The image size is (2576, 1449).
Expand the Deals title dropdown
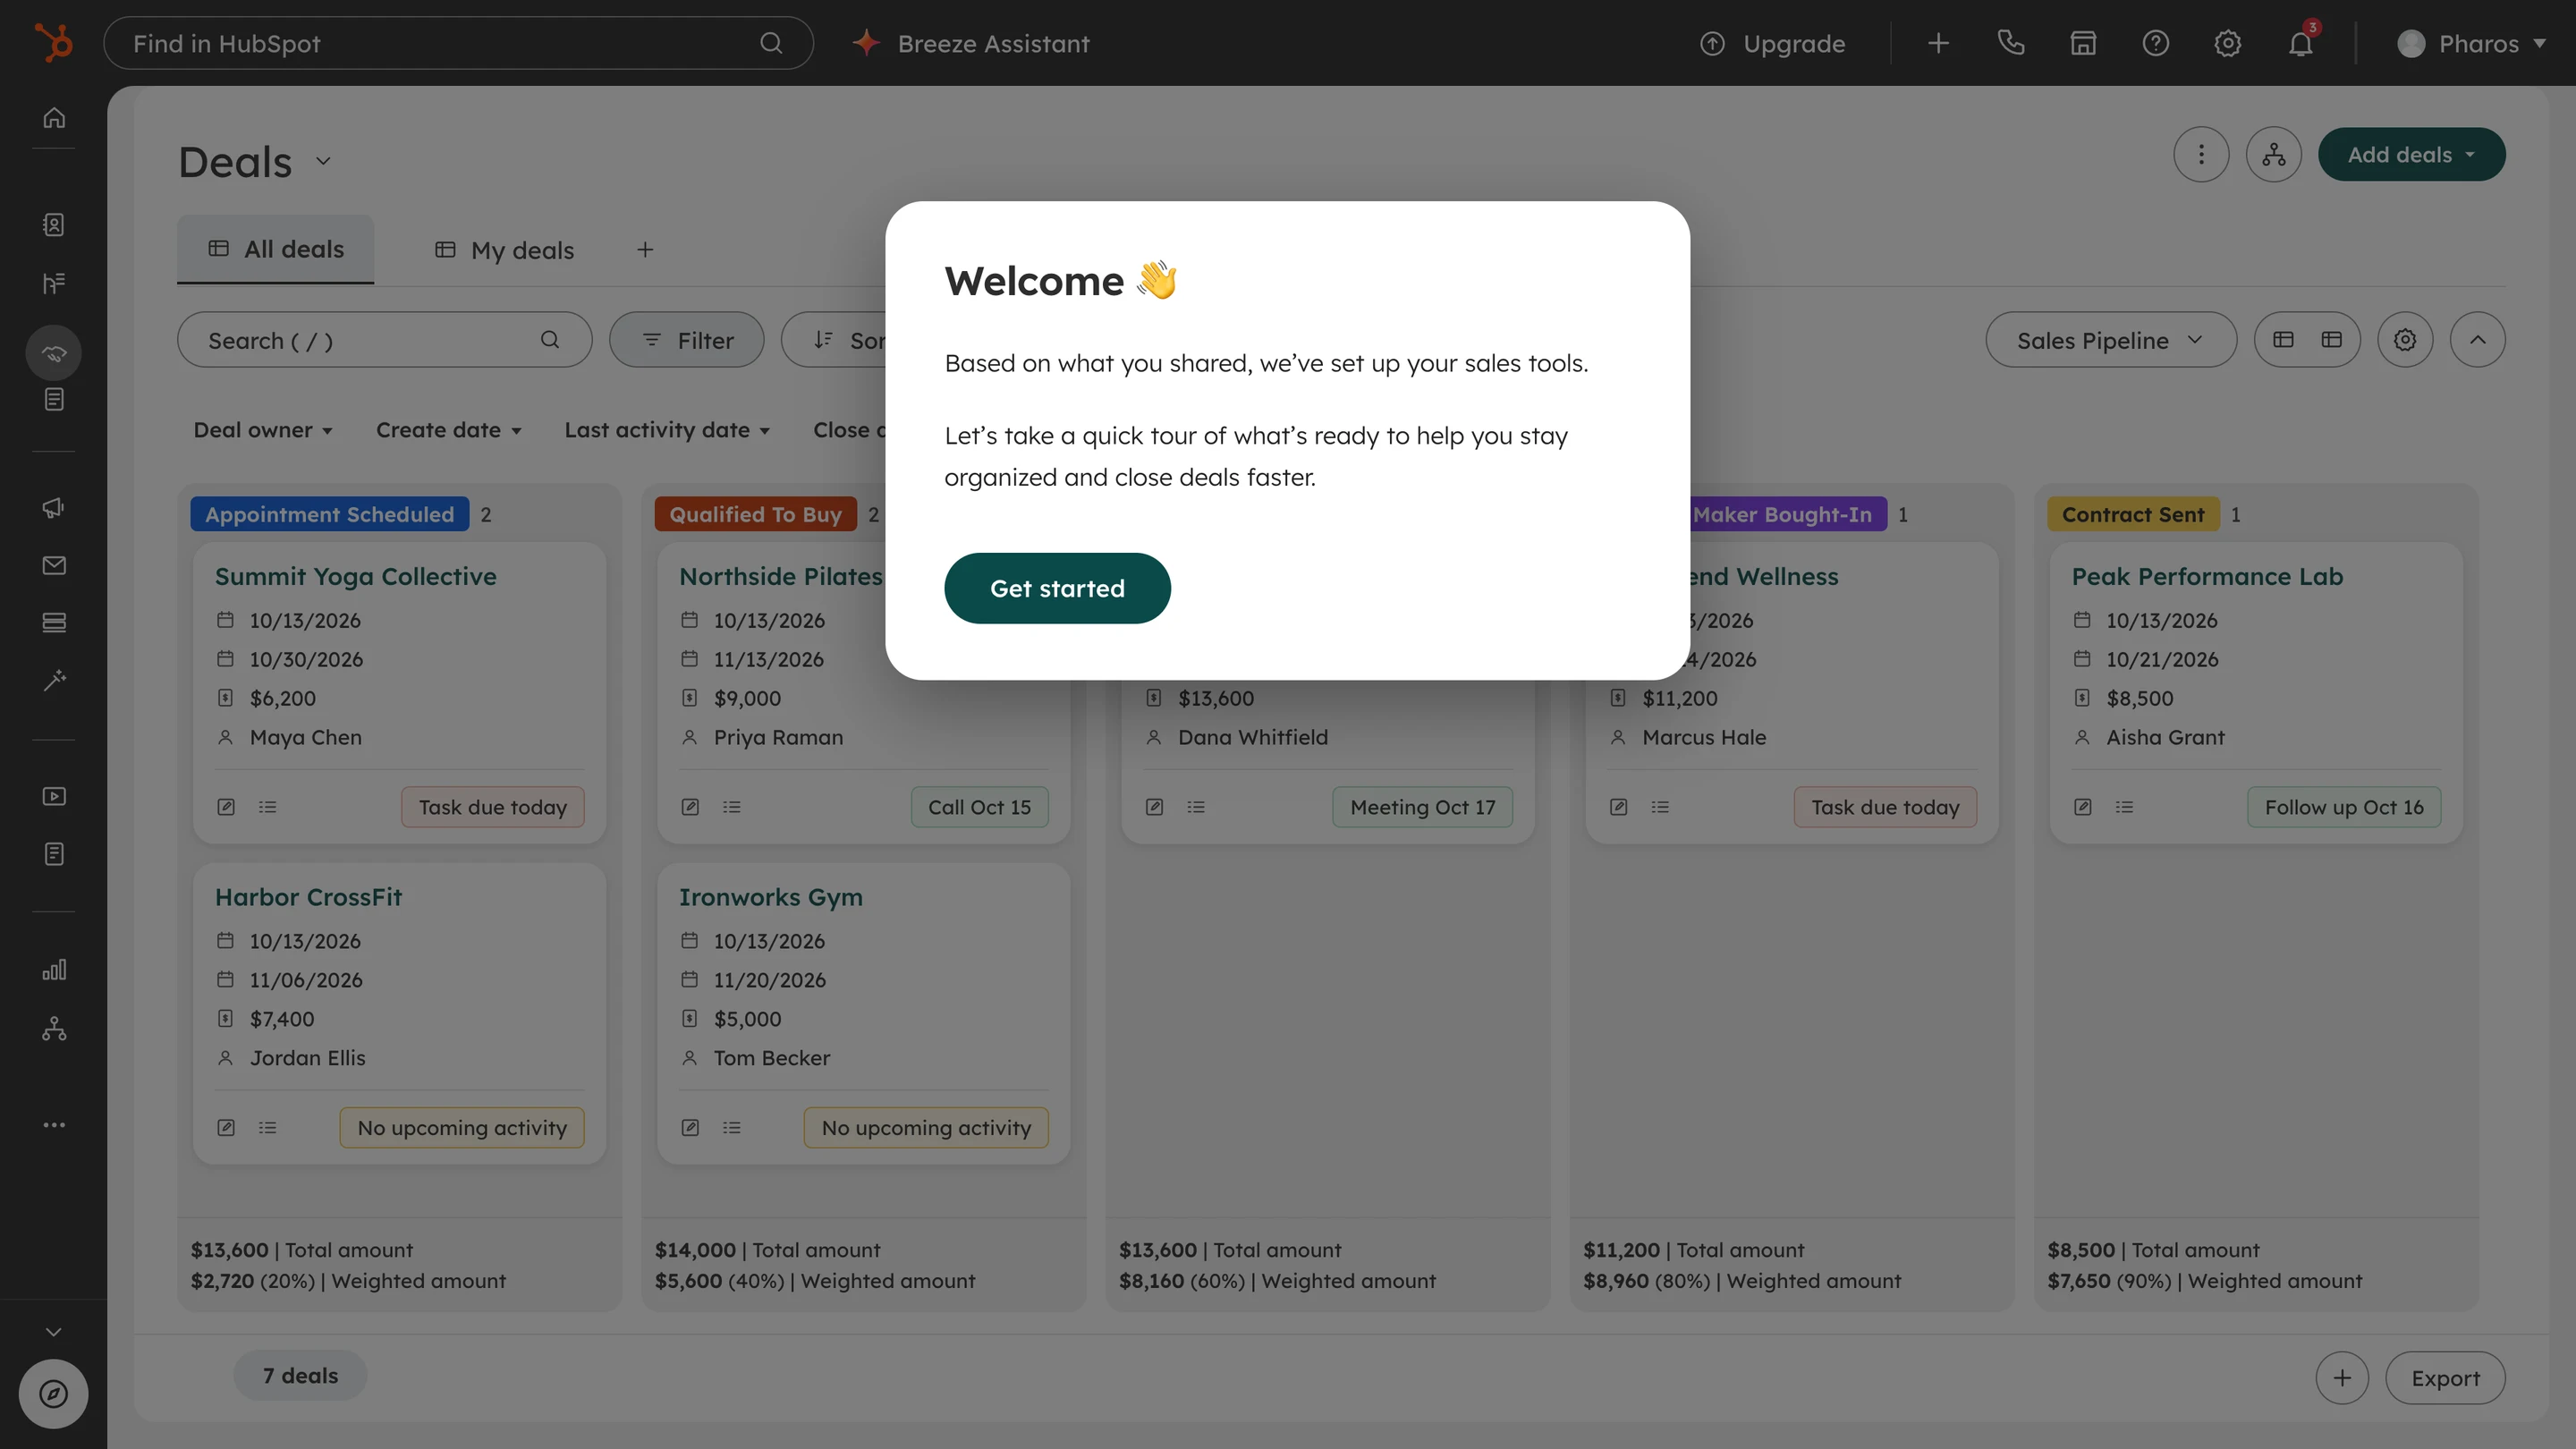click(x=323, y=161)
